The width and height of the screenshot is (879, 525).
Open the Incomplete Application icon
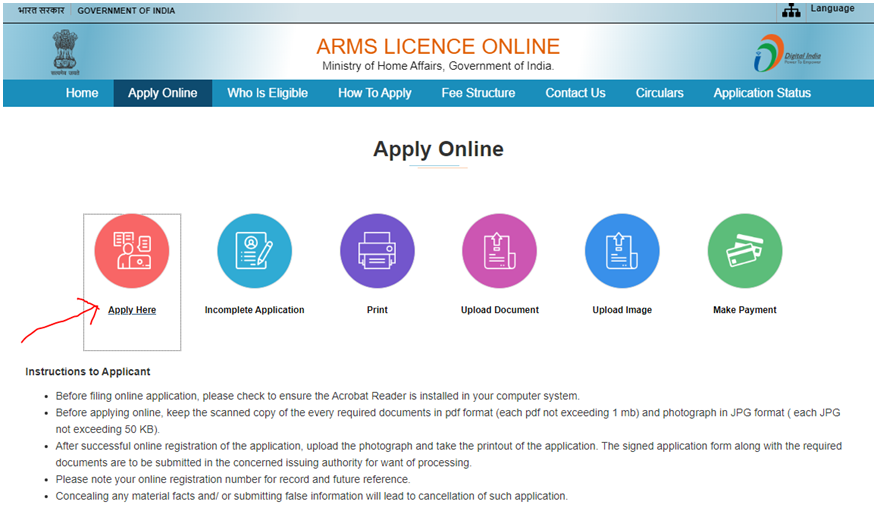254,251
